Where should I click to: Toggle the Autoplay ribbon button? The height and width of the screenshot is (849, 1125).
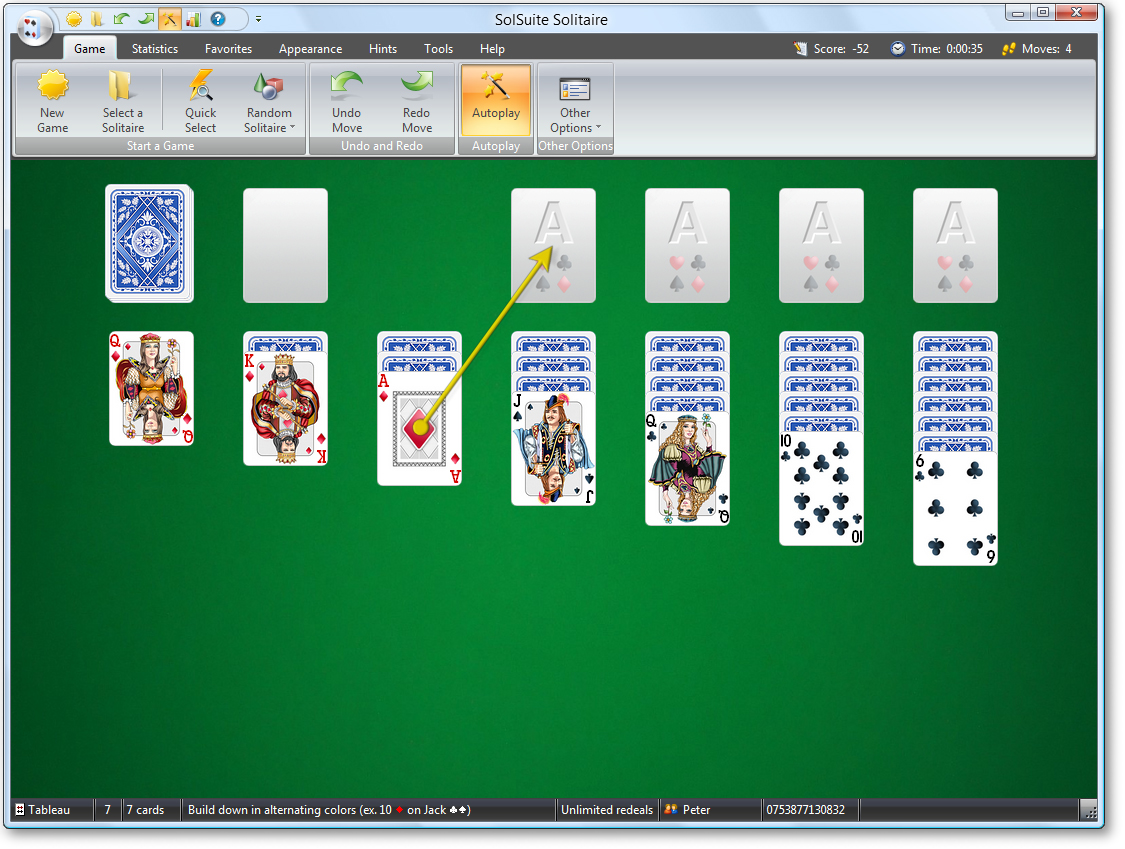tap(496, 102)
